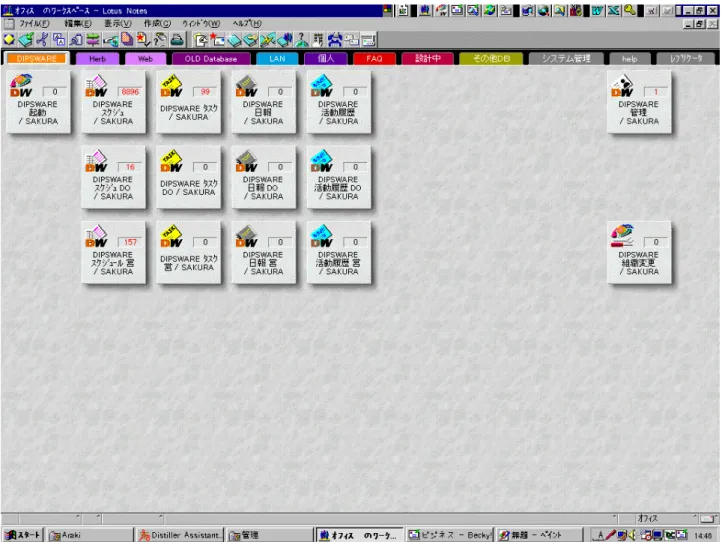This screenshot has width=722, height=542.
Task: Open the mail popup at status bar right end
Action: (709, 519)
